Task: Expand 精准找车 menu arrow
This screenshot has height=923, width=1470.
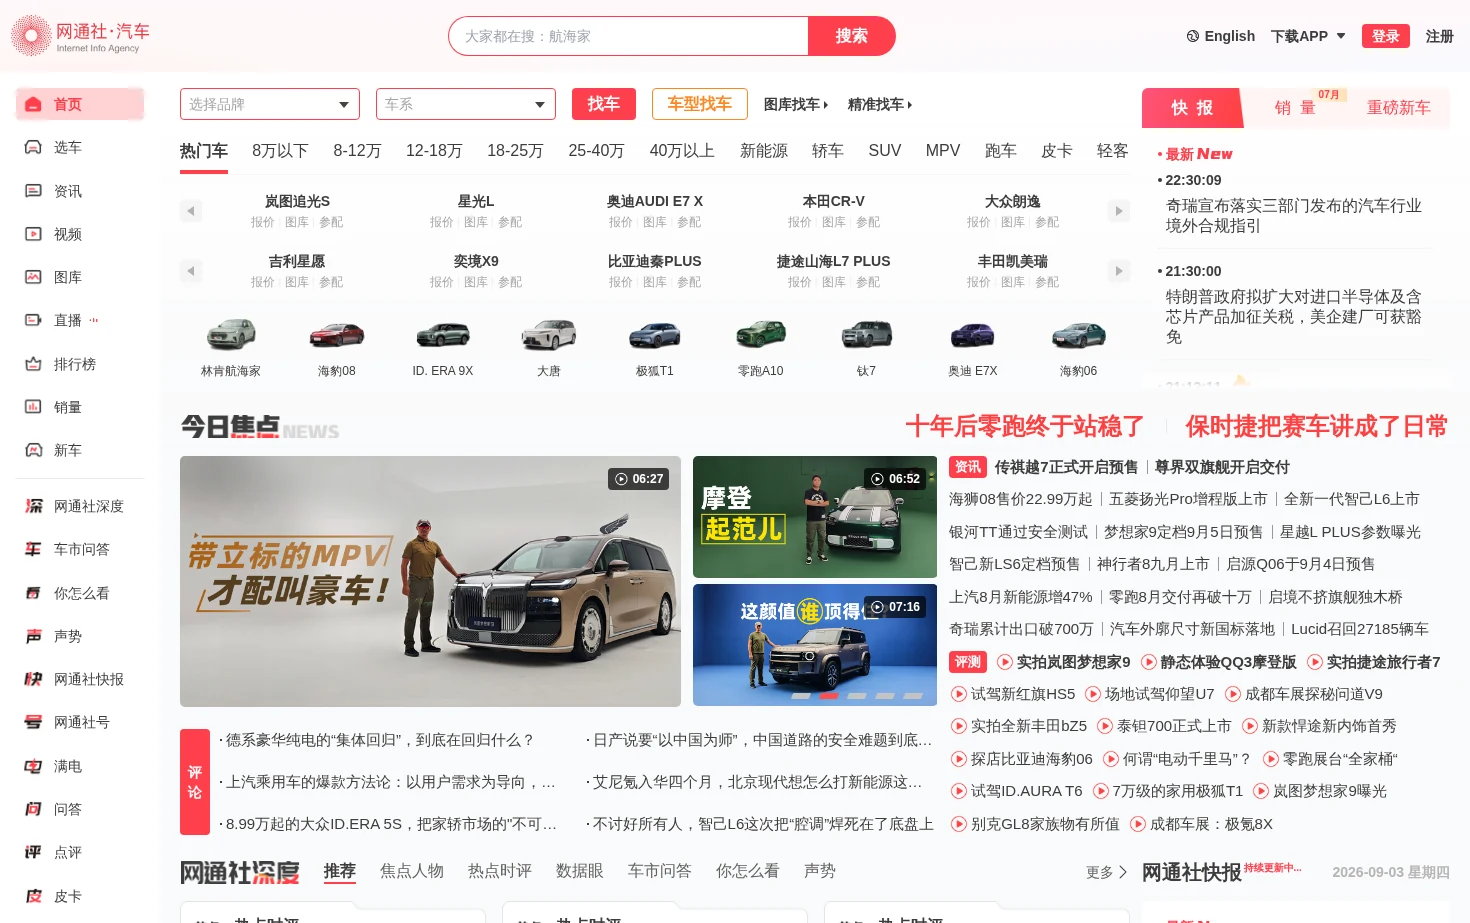Action: (909, 104)
